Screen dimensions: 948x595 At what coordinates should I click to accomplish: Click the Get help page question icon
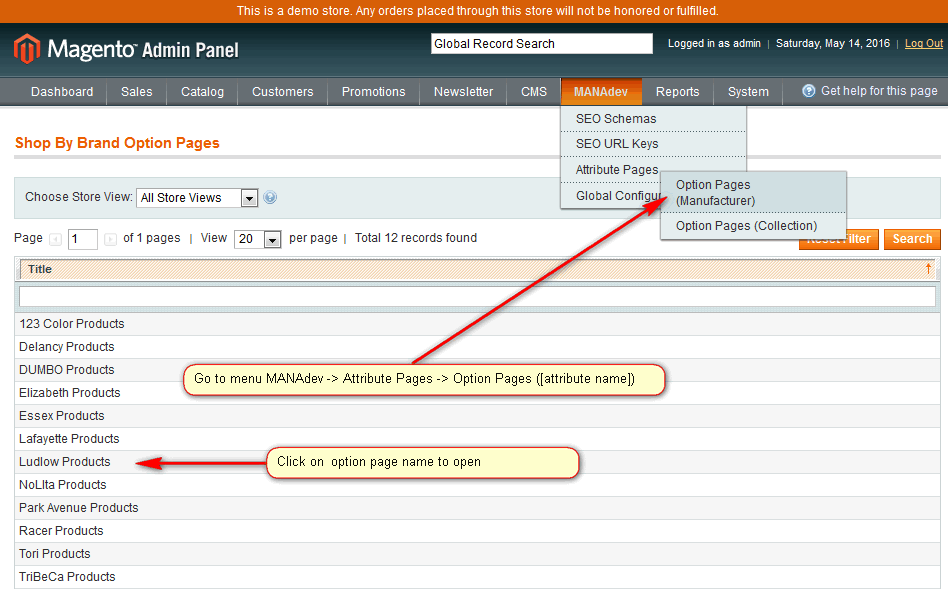(808, 91)
